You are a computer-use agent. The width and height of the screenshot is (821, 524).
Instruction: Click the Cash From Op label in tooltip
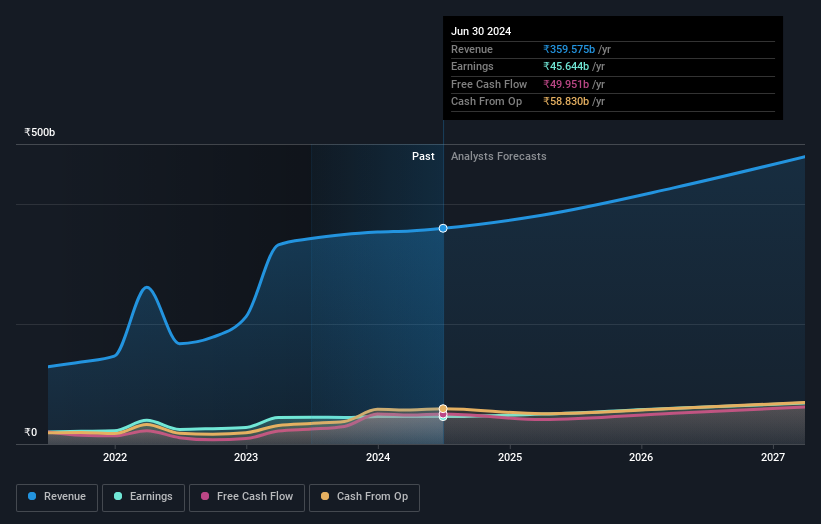click(486, 102)
